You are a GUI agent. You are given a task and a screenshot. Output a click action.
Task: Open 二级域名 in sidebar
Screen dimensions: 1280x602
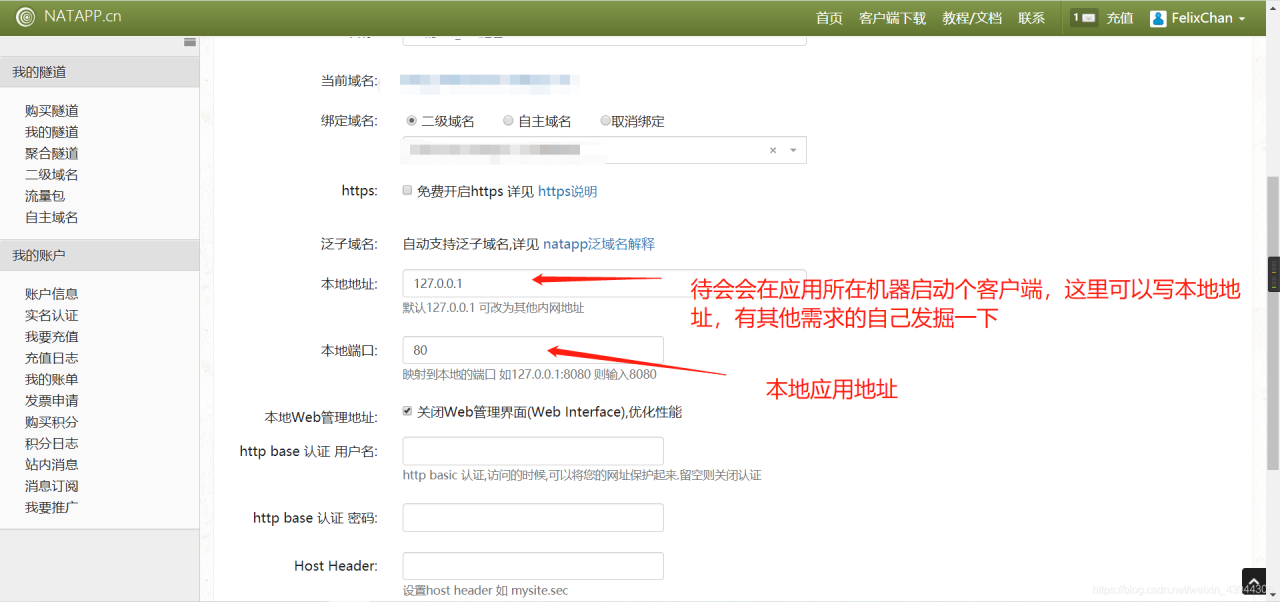[x=52, y=175]
